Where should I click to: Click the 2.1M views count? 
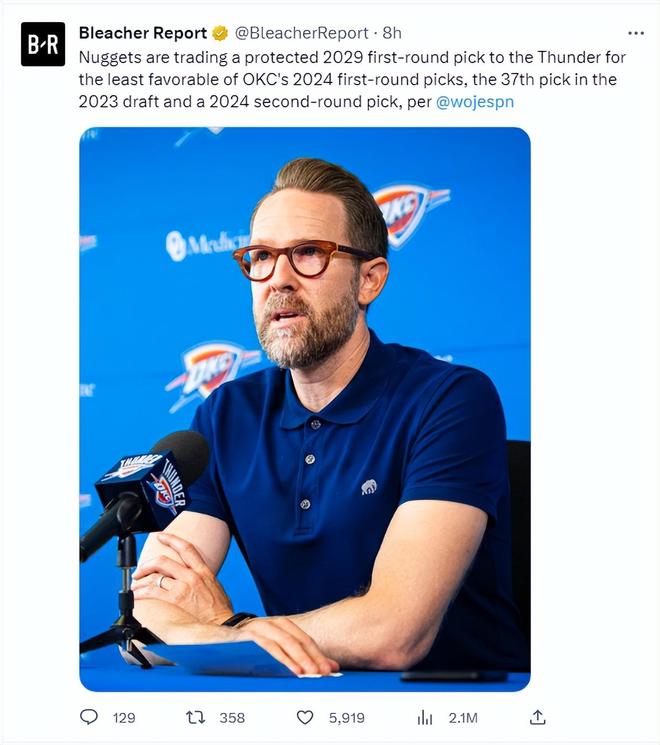pyautogui.click(x=463, y=717)
